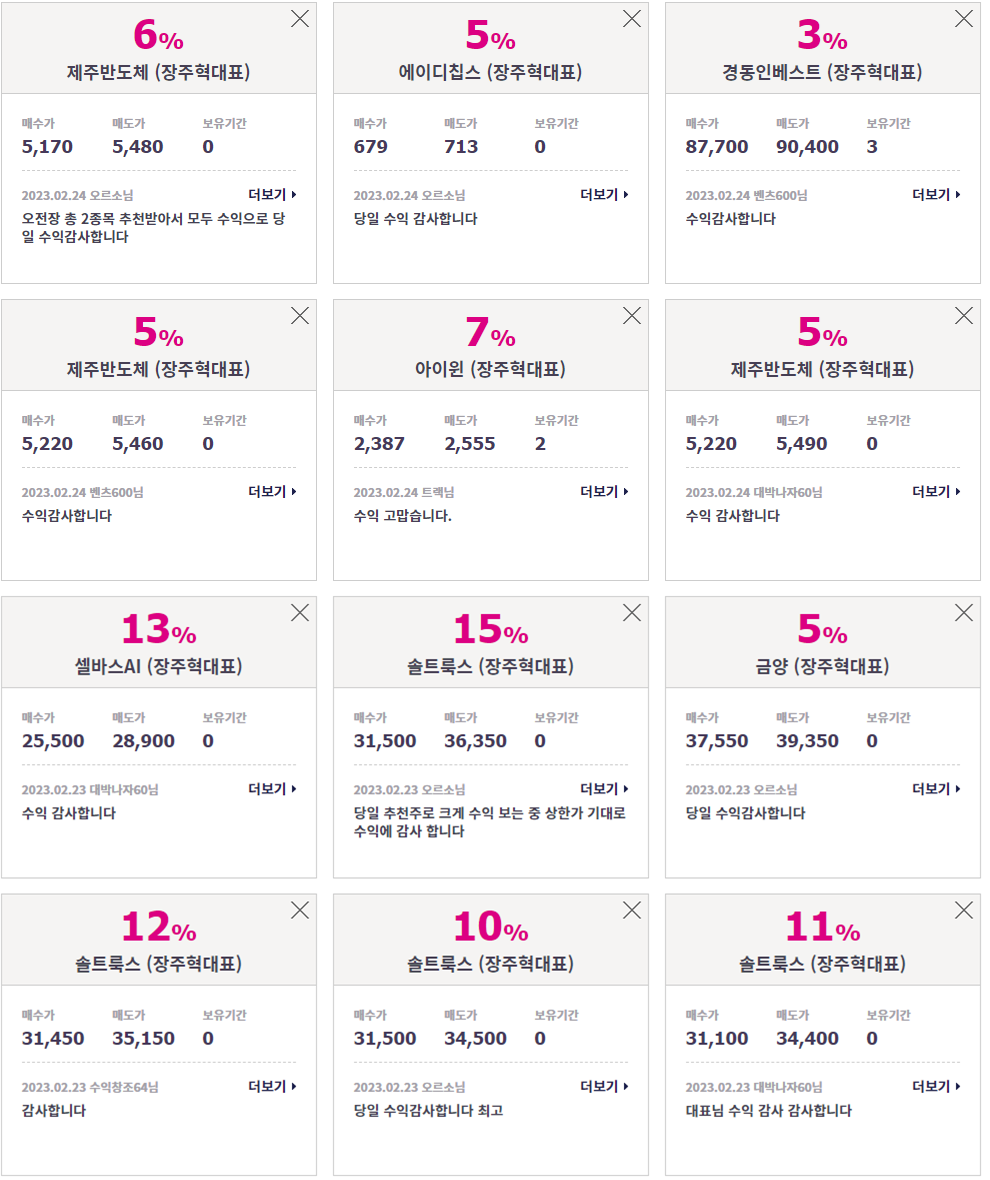The image size is (990, 1180).
Task: Open 더보기 on the 경동인베스트 review
Action: [x=936, y=195]
